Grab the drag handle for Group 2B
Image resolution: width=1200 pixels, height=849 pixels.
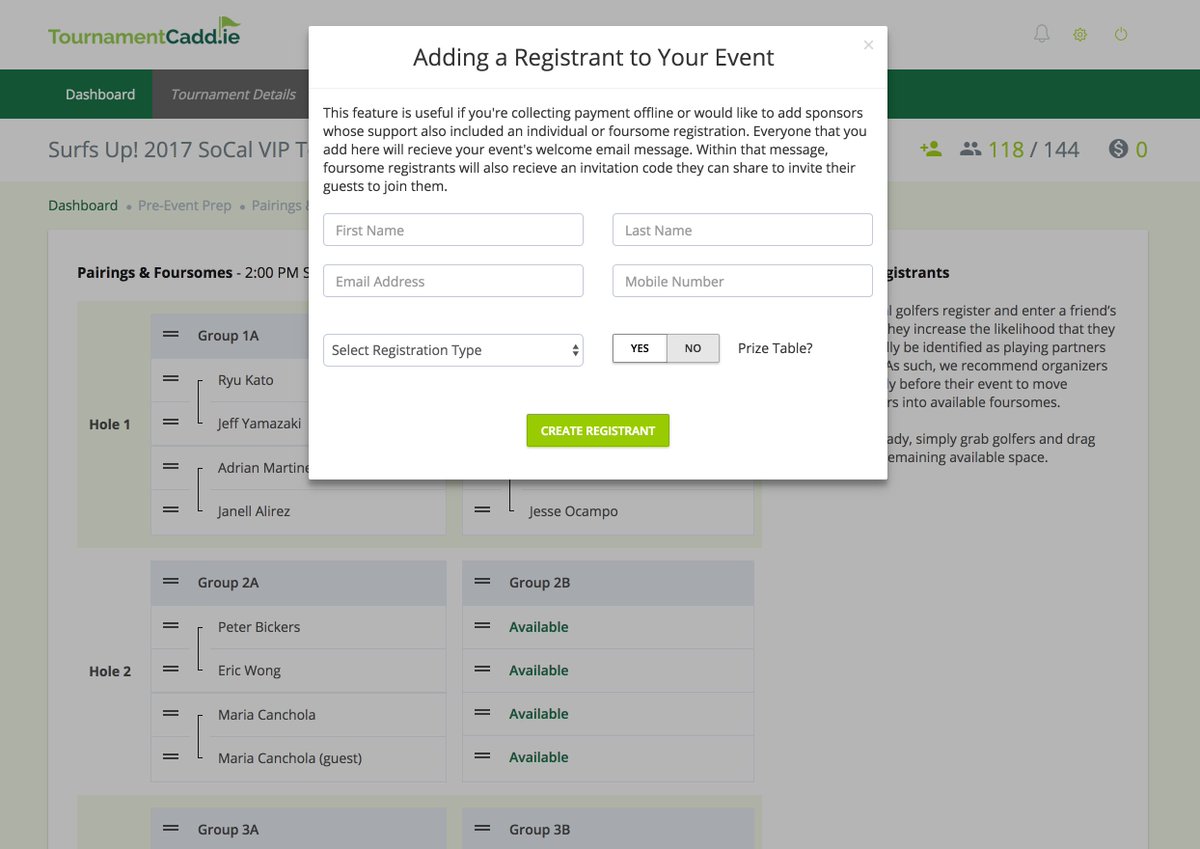[482, 582]
